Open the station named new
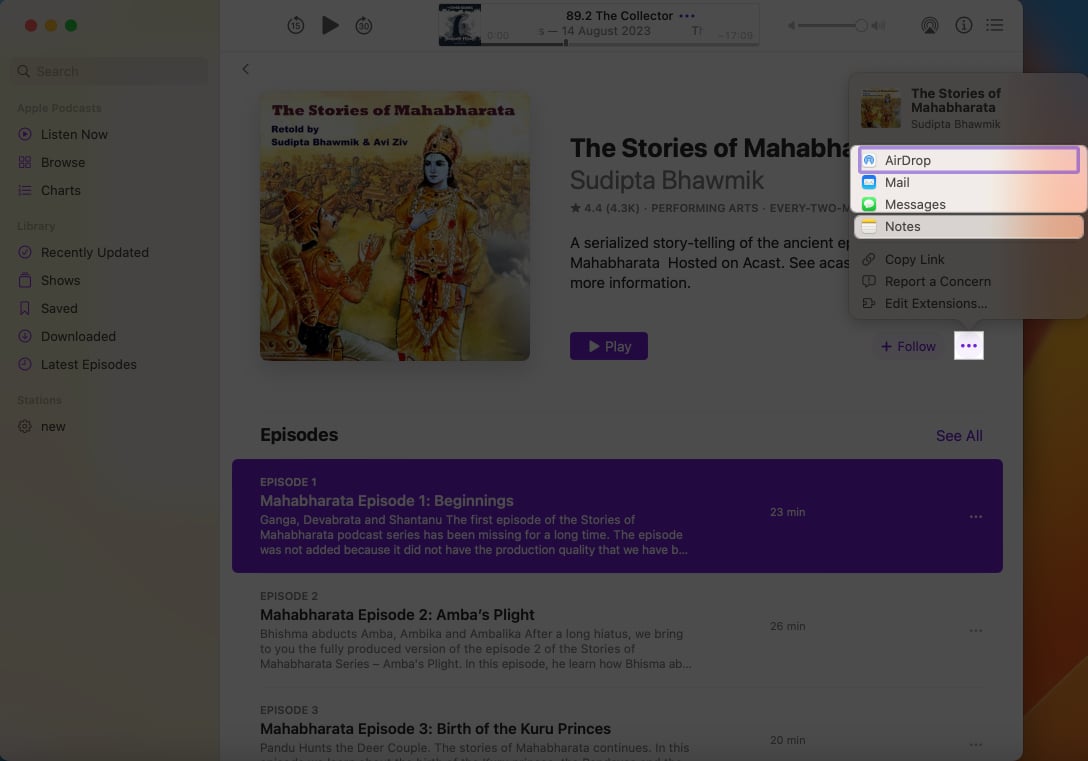 click(53, 427)
